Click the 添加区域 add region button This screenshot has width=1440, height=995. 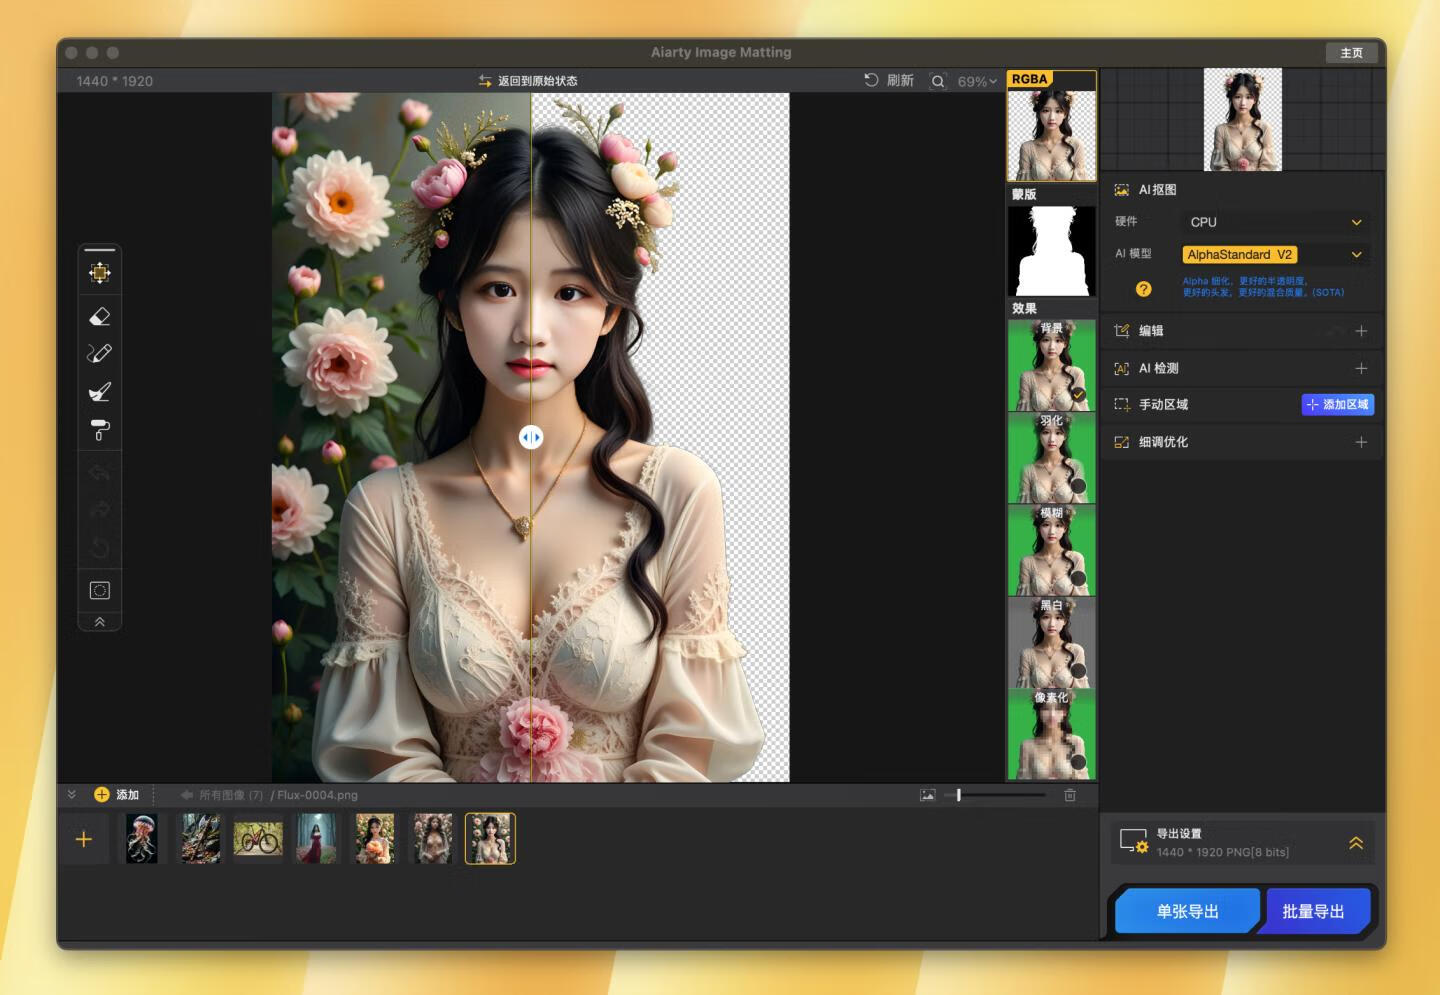point(1338,404)
